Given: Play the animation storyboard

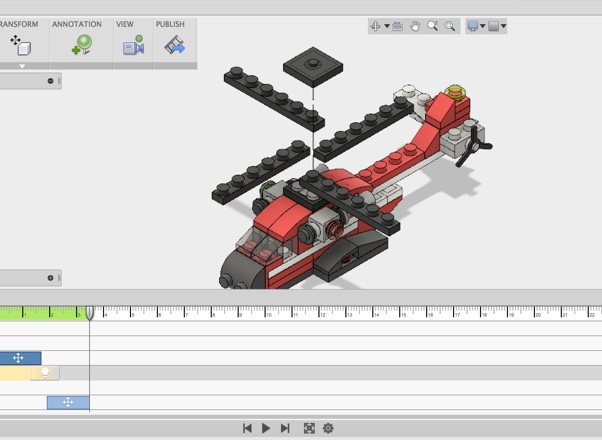Looking at the screenshot, I should pyautogui.click(x=266, y=428).
